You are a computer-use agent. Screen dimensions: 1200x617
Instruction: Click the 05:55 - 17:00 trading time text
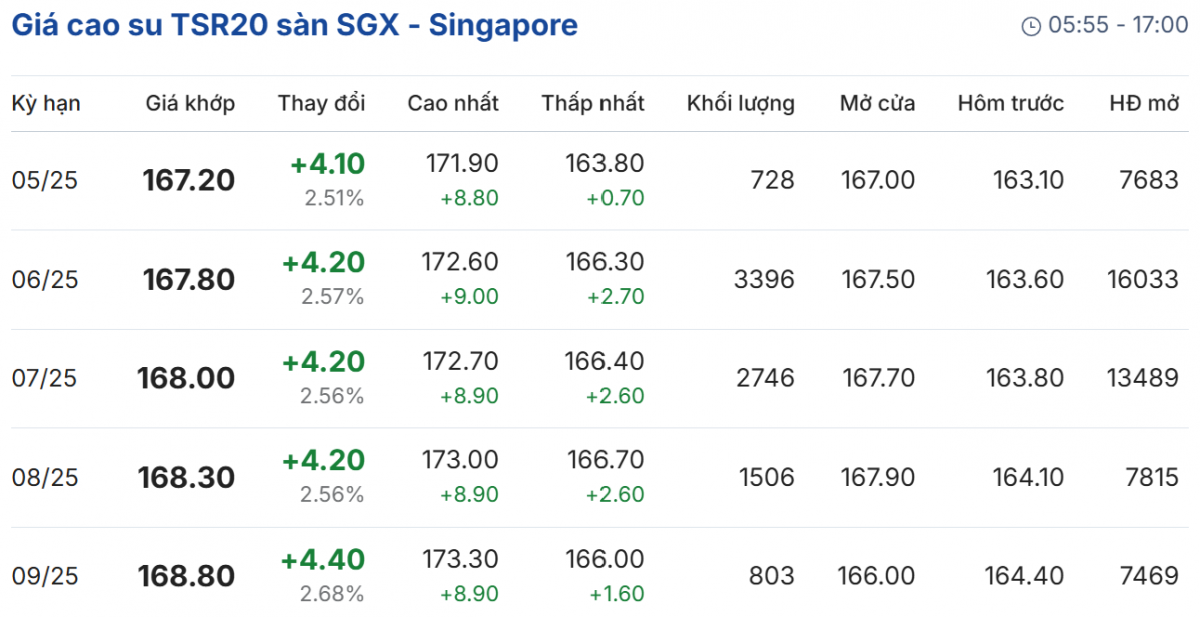point(1118,26)
